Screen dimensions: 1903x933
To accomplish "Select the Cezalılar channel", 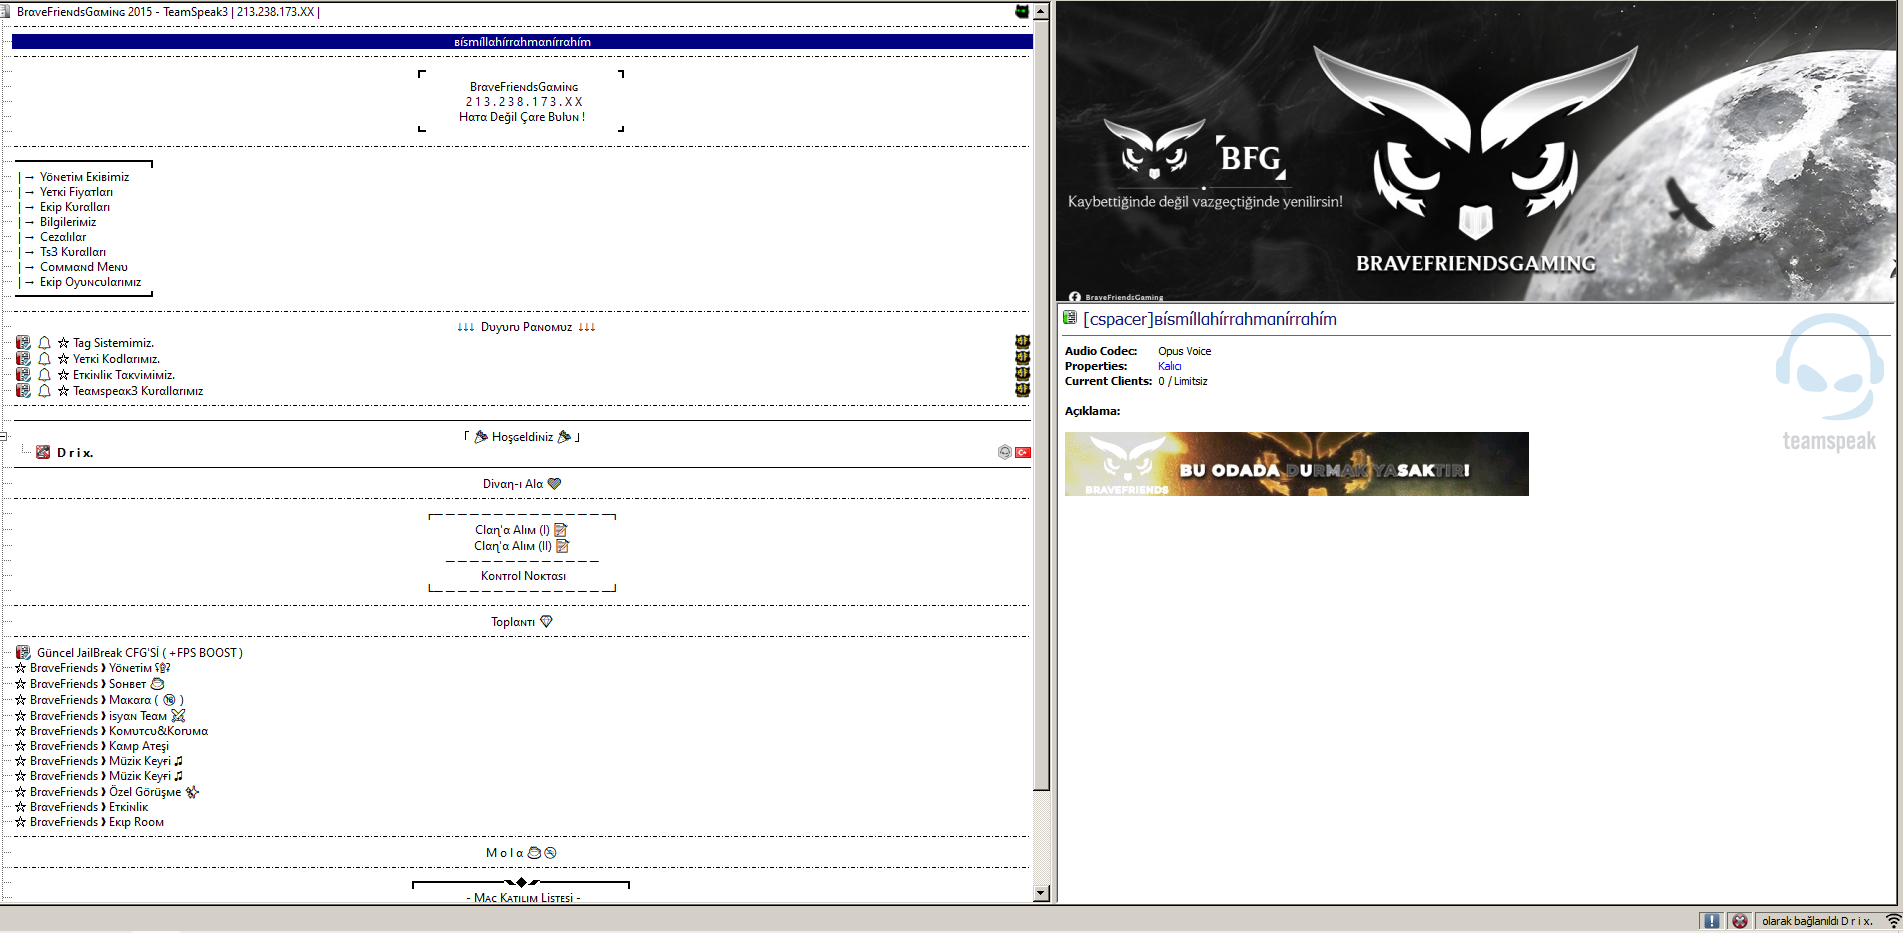I will point(63,237).
